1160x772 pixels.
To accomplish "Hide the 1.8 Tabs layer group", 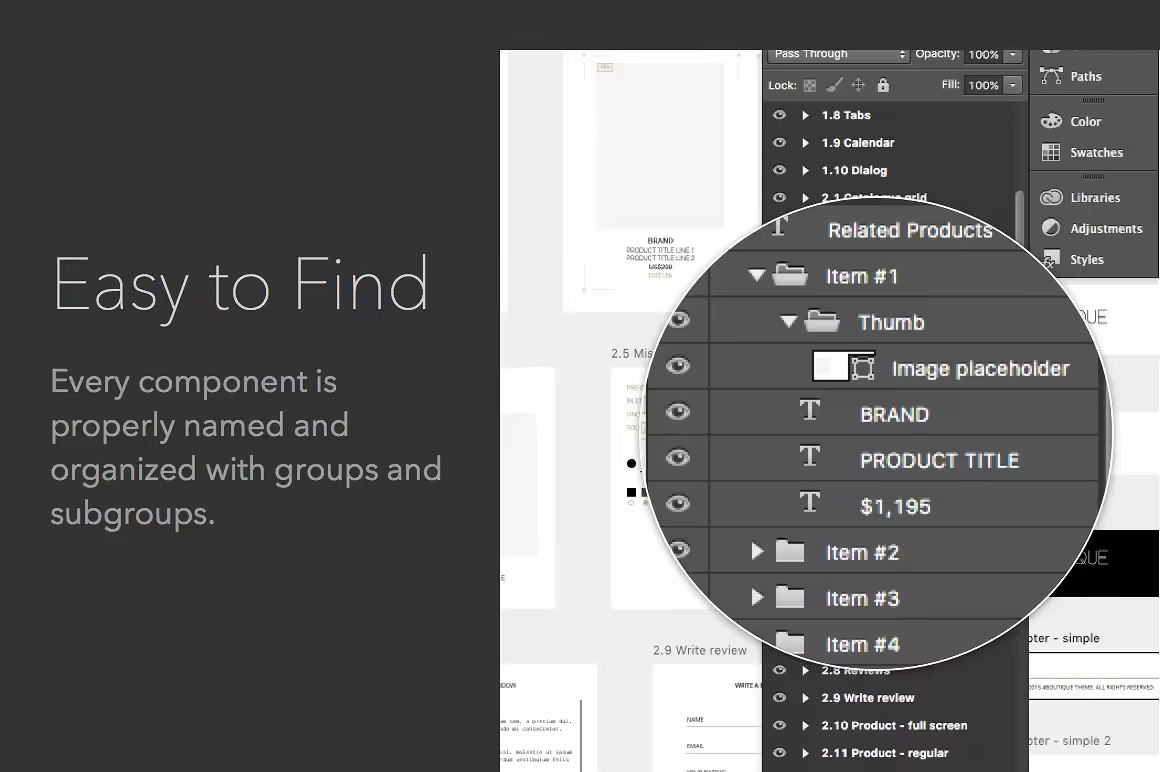I will point(779,115).
